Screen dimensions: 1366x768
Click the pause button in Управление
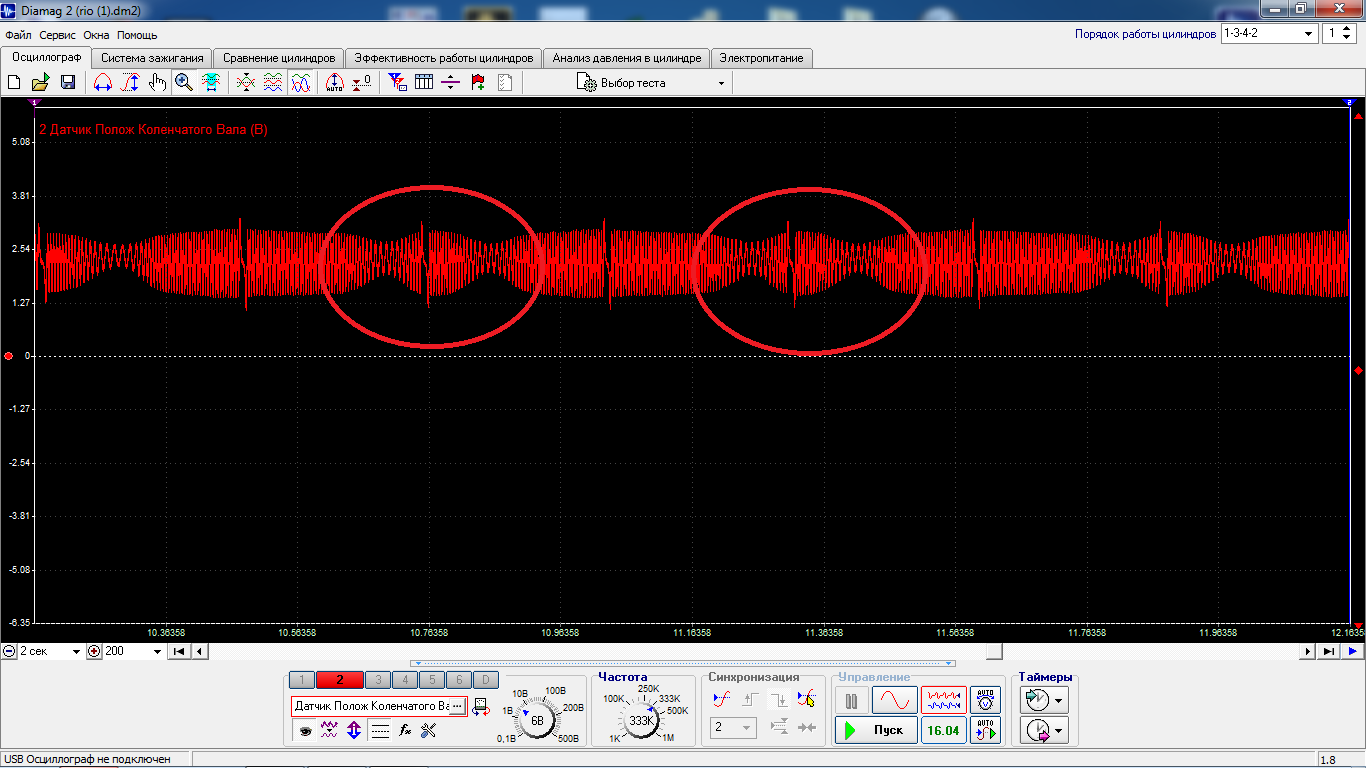click(851, 700)
